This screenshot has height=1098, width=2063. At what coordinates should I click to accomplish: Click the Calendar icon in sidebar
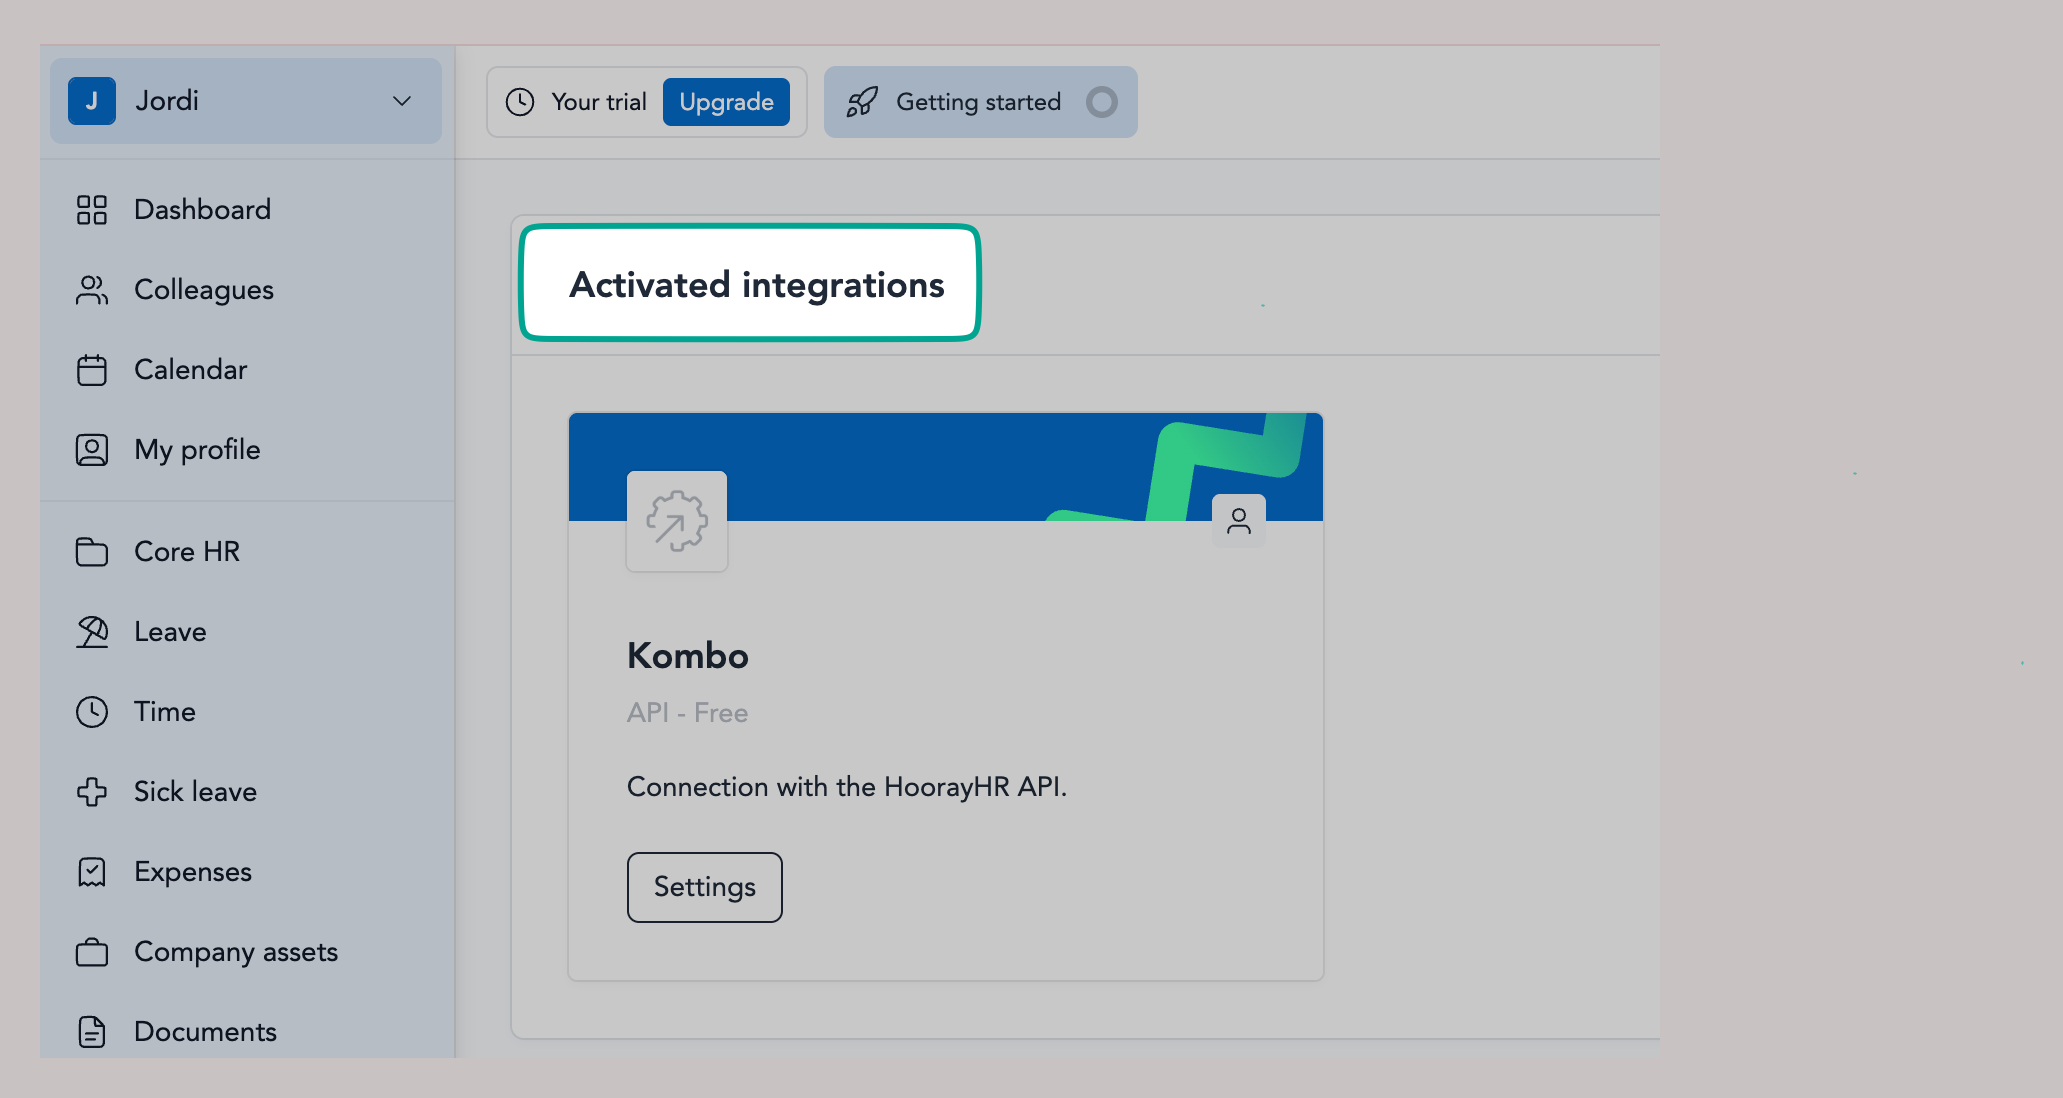[x=91, y=370]
